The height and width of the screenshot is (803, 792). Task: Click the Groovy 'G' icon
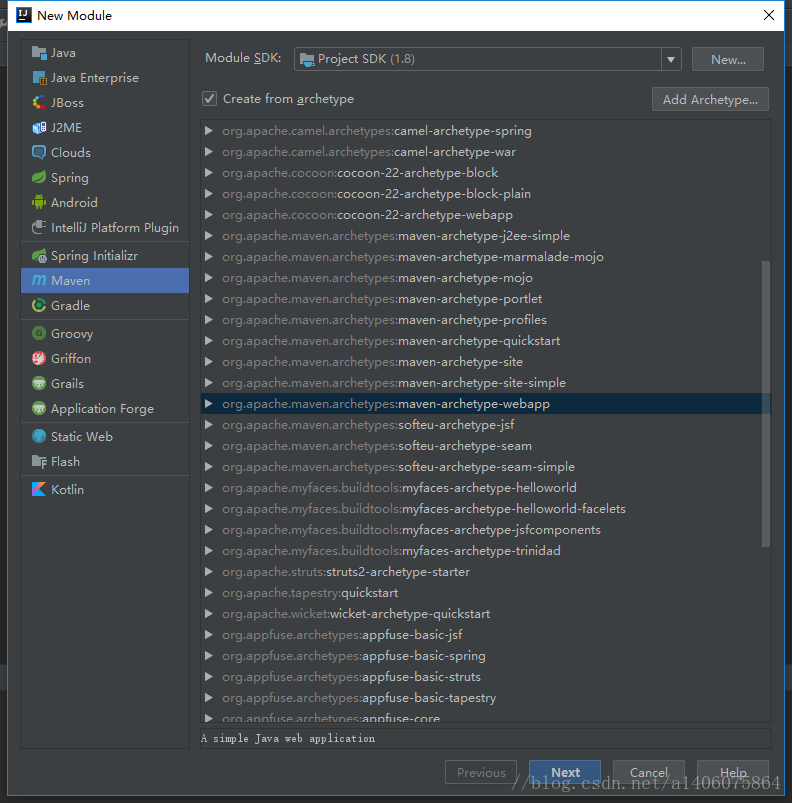pos(39,333)
